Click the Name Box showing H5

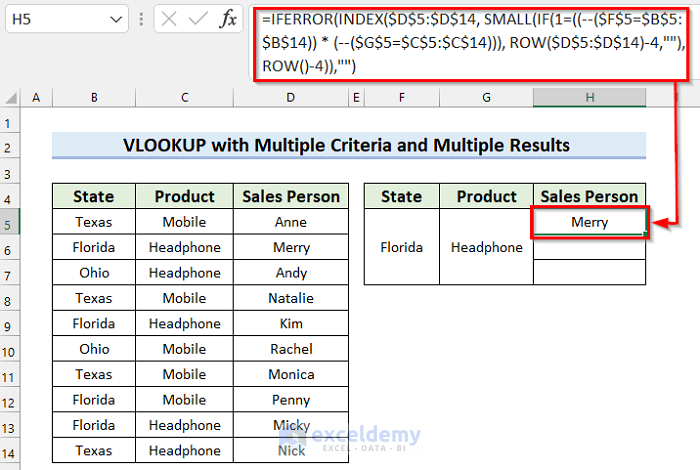point(67,19)
